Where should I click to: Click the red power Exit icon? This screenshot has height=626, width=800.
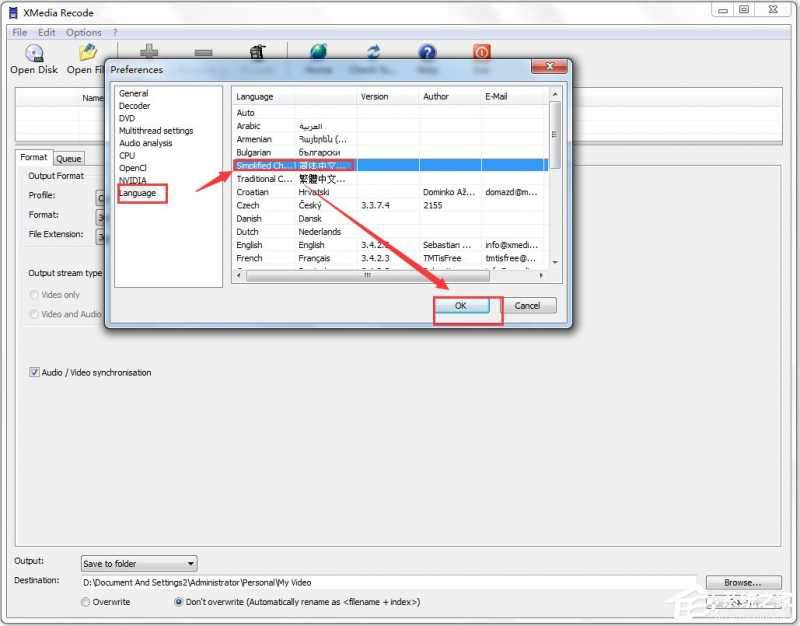[x=481, y=52]
